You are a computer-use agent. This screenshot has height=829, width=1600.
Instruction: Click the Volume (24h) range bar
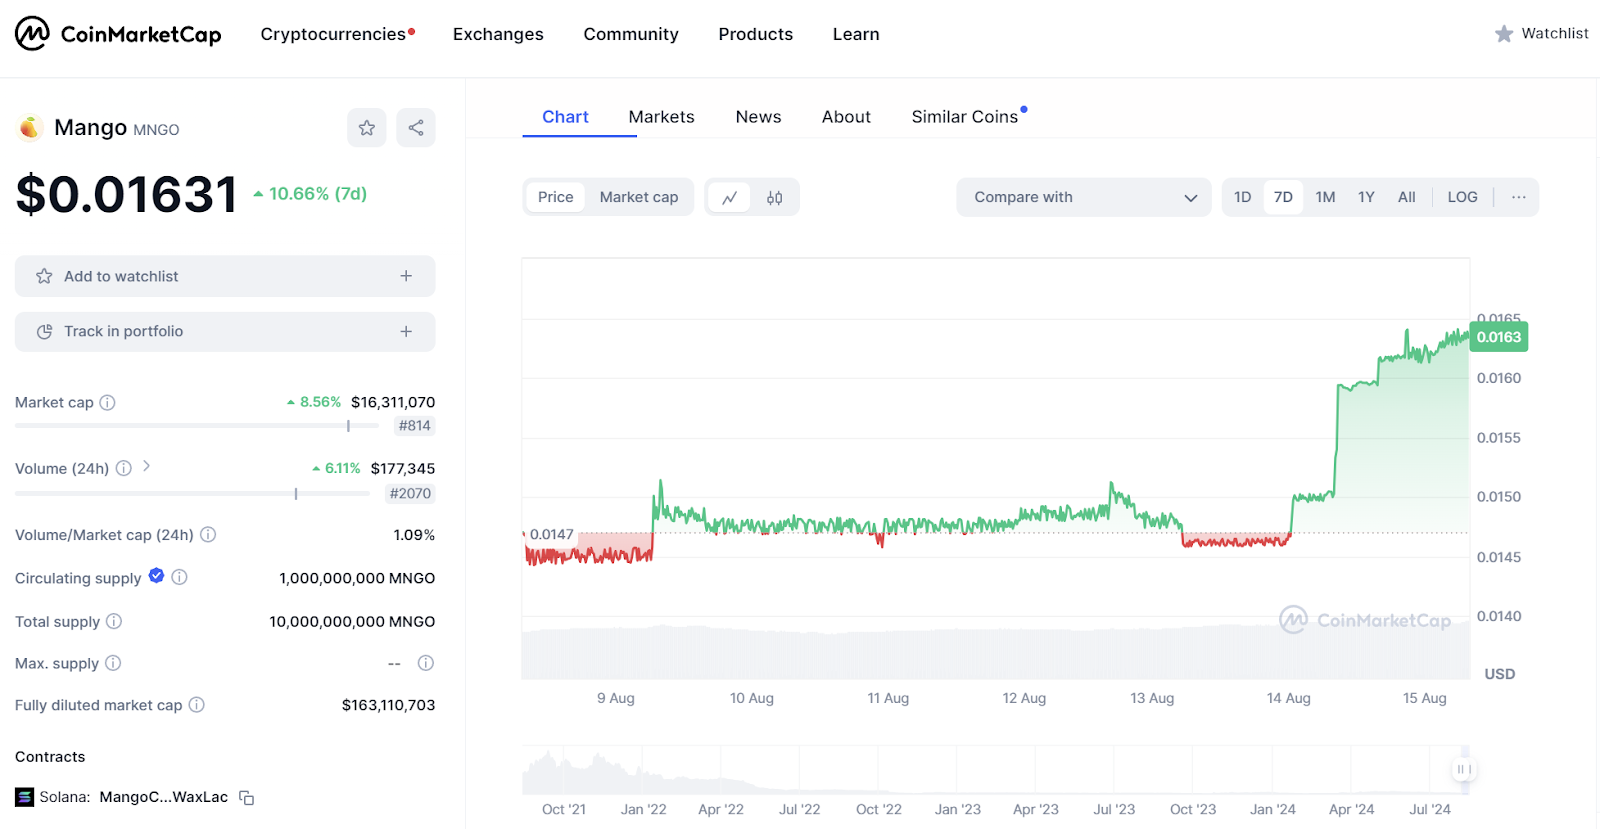point(192,494)
